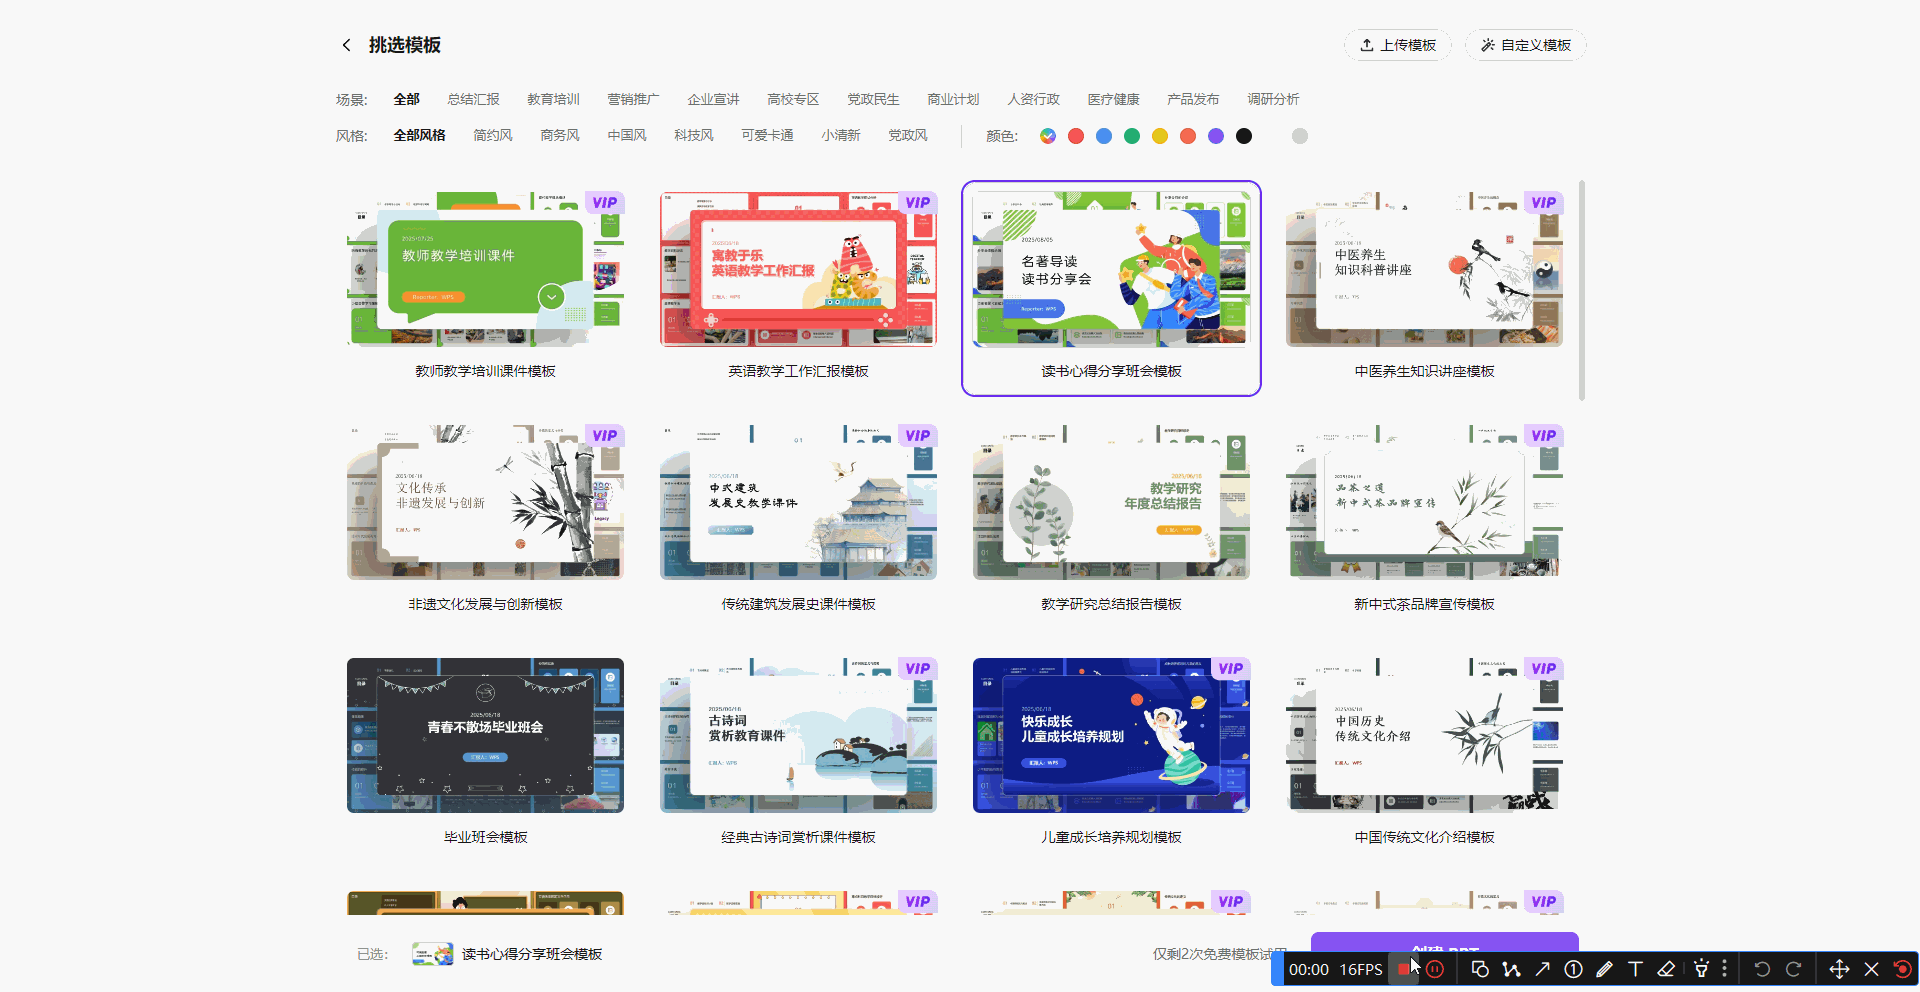The height and width of the screenshot is (992, 1920).
Task: Filter styles by 党政风
Action: point(908,135)
